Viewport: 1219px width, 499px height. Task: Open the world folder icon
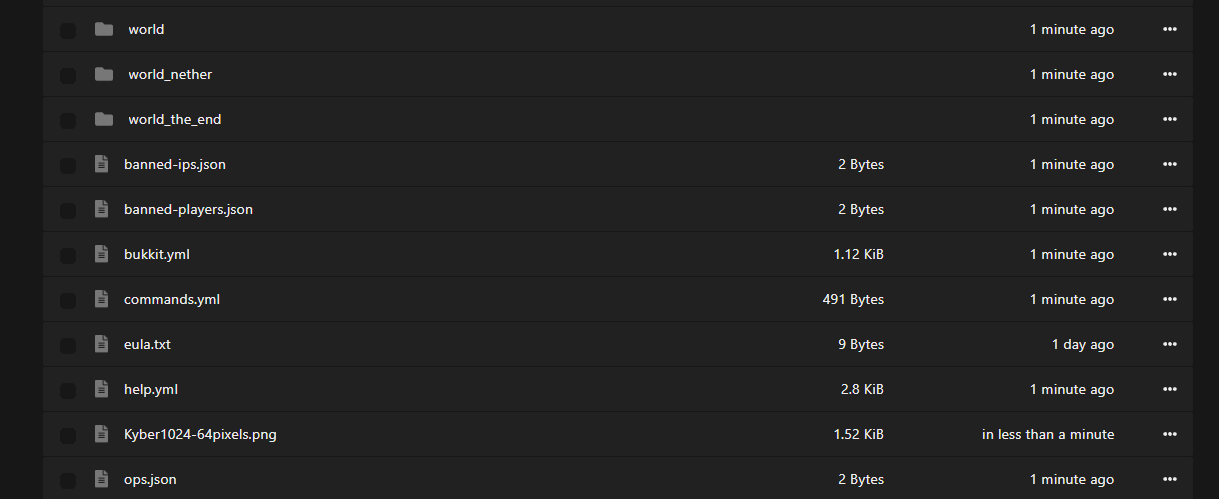tap(104, 29)
